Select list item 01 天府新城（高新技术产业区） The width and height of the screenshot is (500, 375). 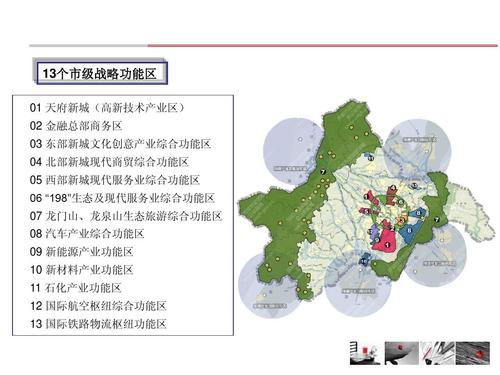tap(107, 108)
